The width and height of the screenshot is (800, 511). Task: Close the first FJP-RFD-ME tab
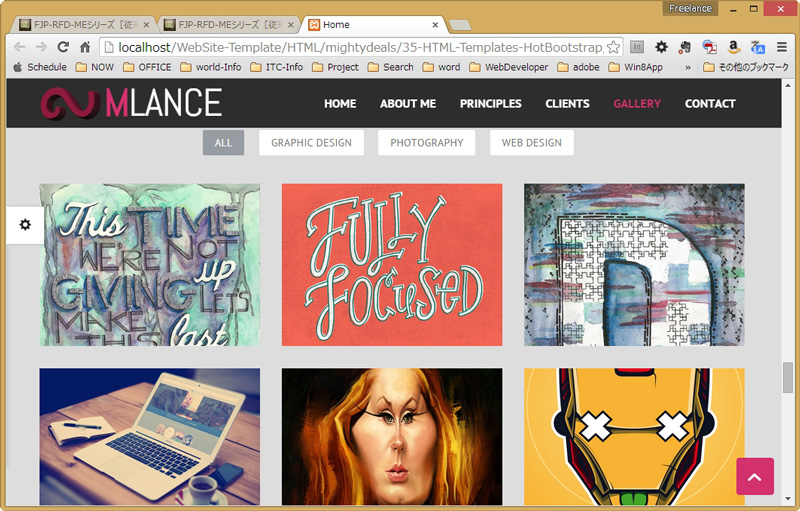pos(146,24)
